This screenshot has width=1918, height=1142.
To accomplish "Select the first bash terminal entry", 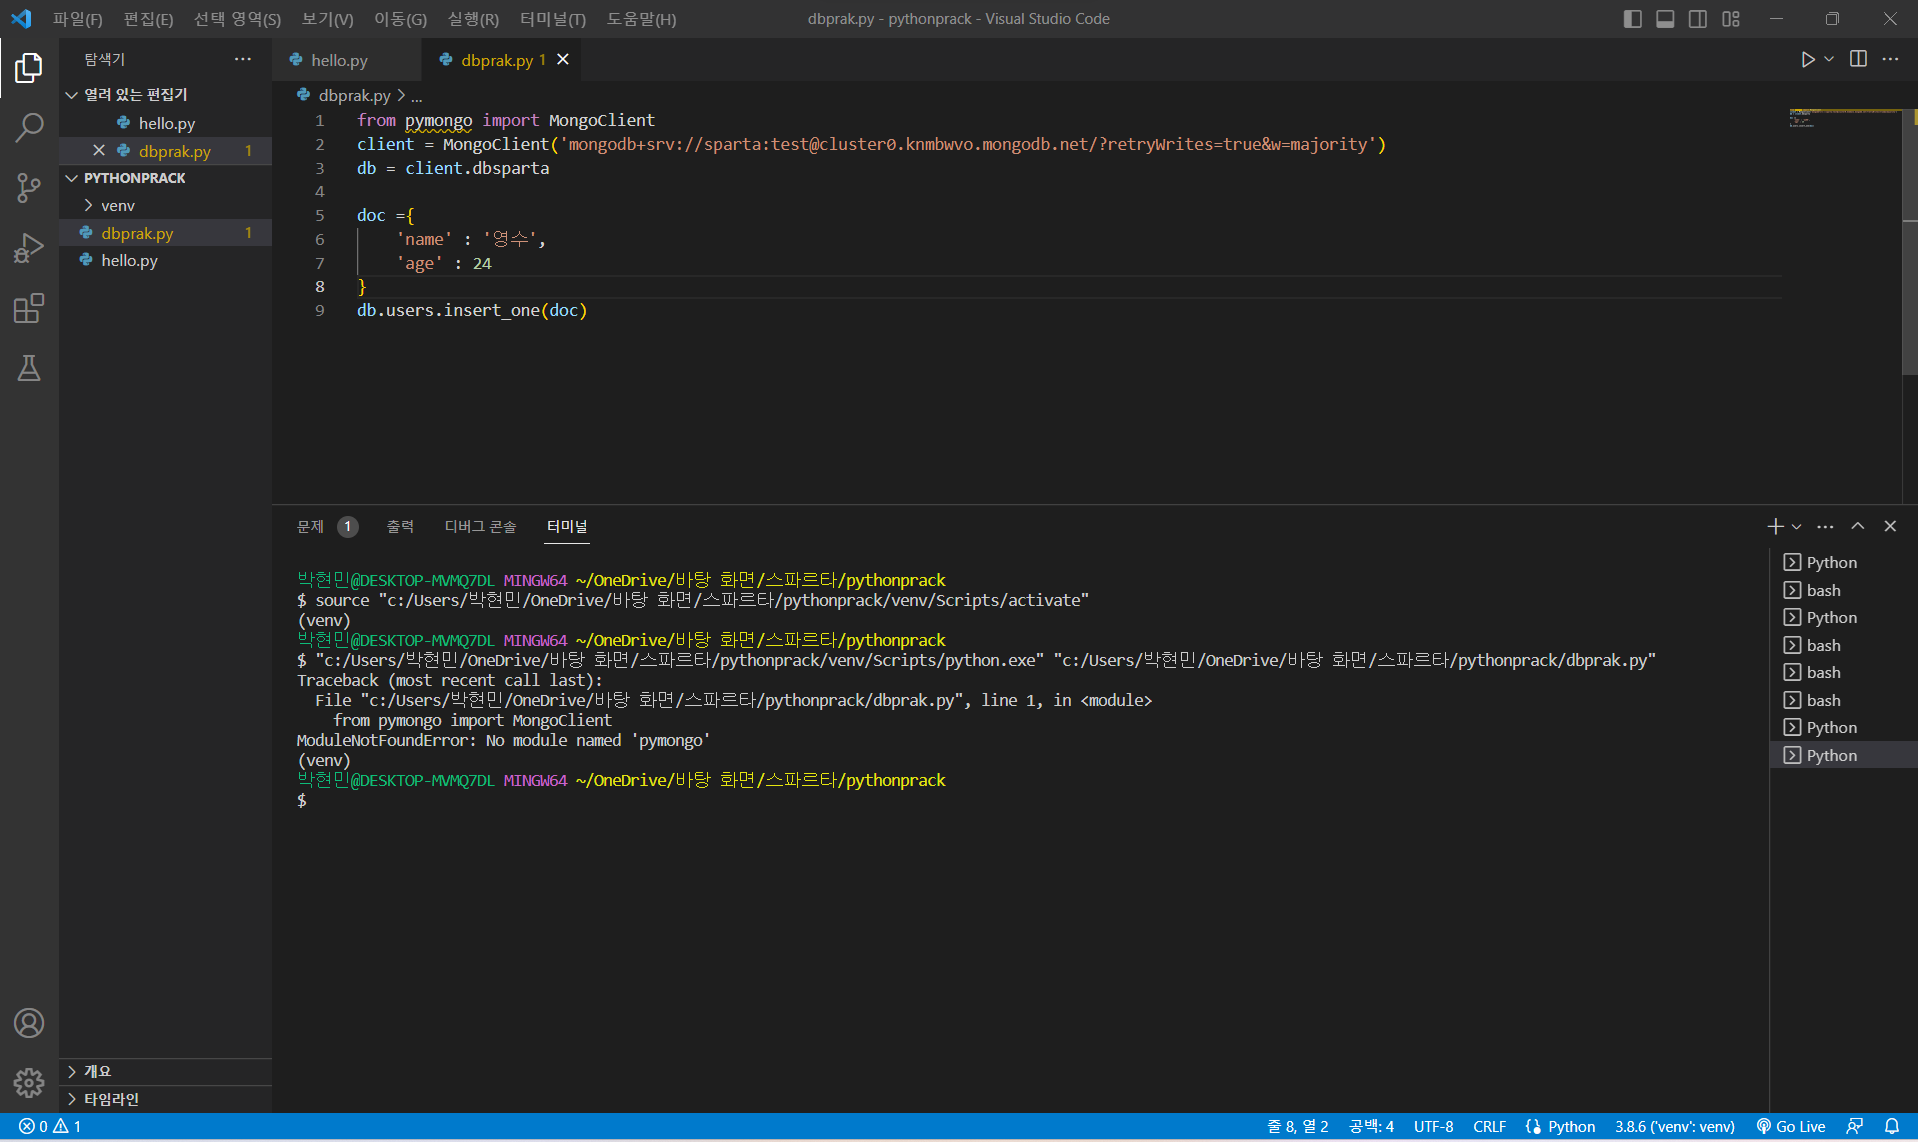I will [1843, 590].
